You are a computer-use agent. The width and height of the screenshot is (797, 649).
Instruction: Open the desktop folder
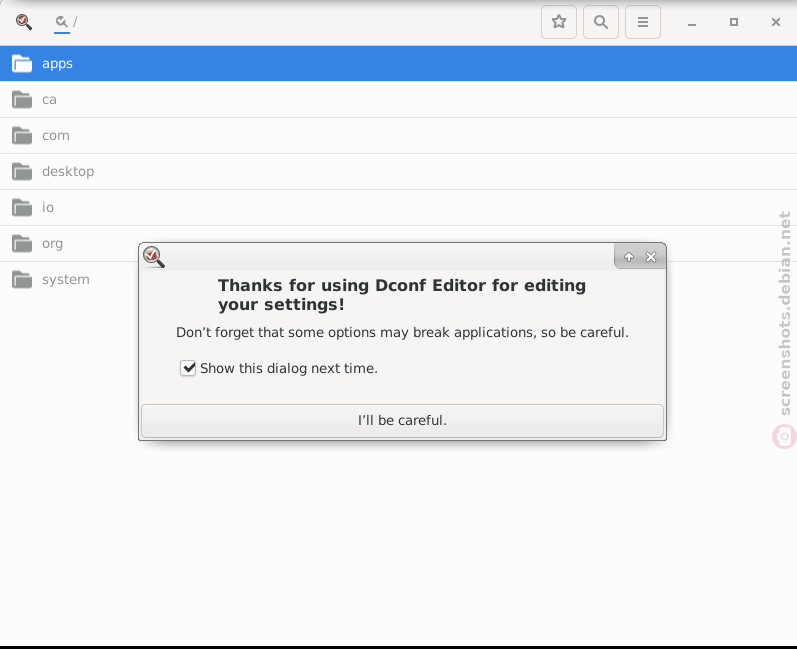pyautogui.click(x=398, y=172)
